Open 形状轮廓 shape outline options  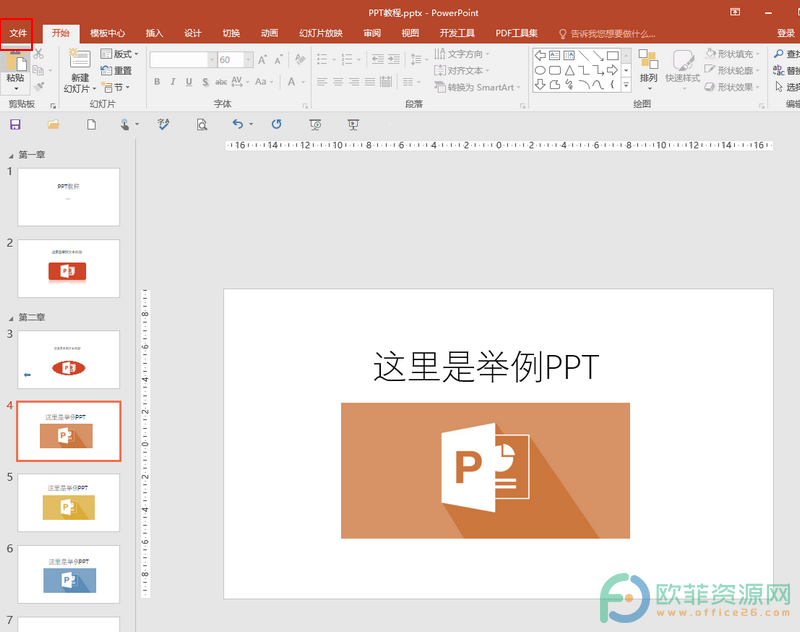pyautogui.click(x=733, y=70)
